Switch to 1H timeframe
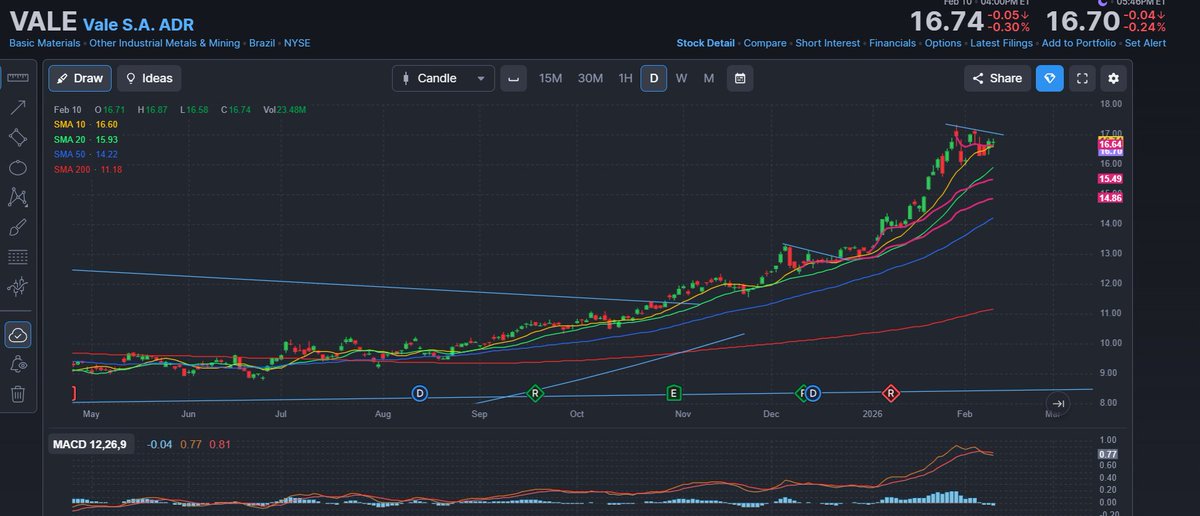This screenshot has width=1200, height=516. [625, 78]
